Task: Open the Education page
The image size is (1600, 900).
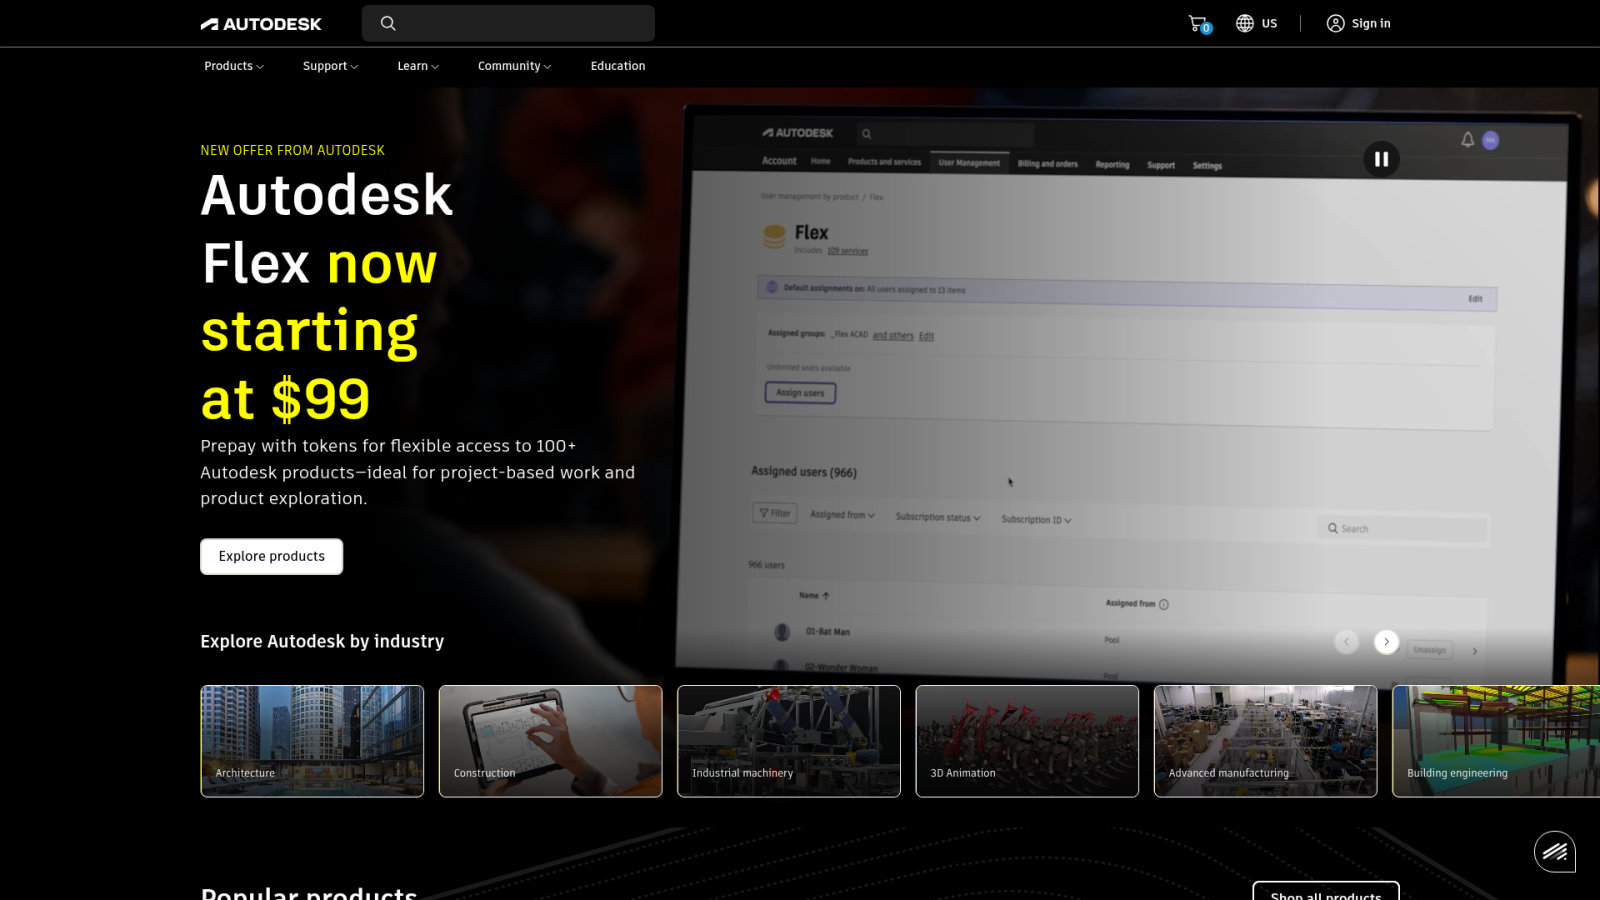Action: (x=618, y=66)
